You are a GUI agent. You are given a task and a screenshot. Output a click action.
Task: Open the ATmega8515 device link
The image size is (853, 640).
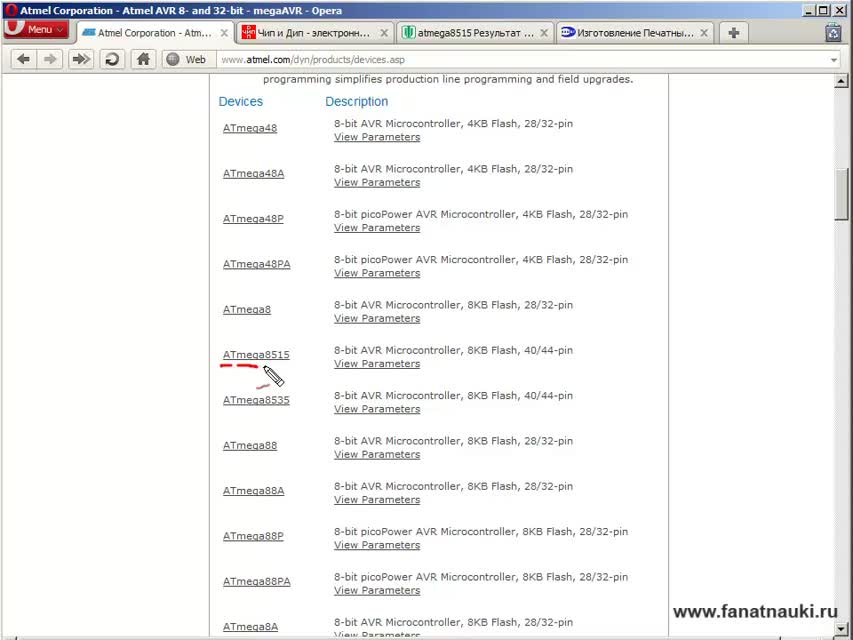(x=256, y=355)
